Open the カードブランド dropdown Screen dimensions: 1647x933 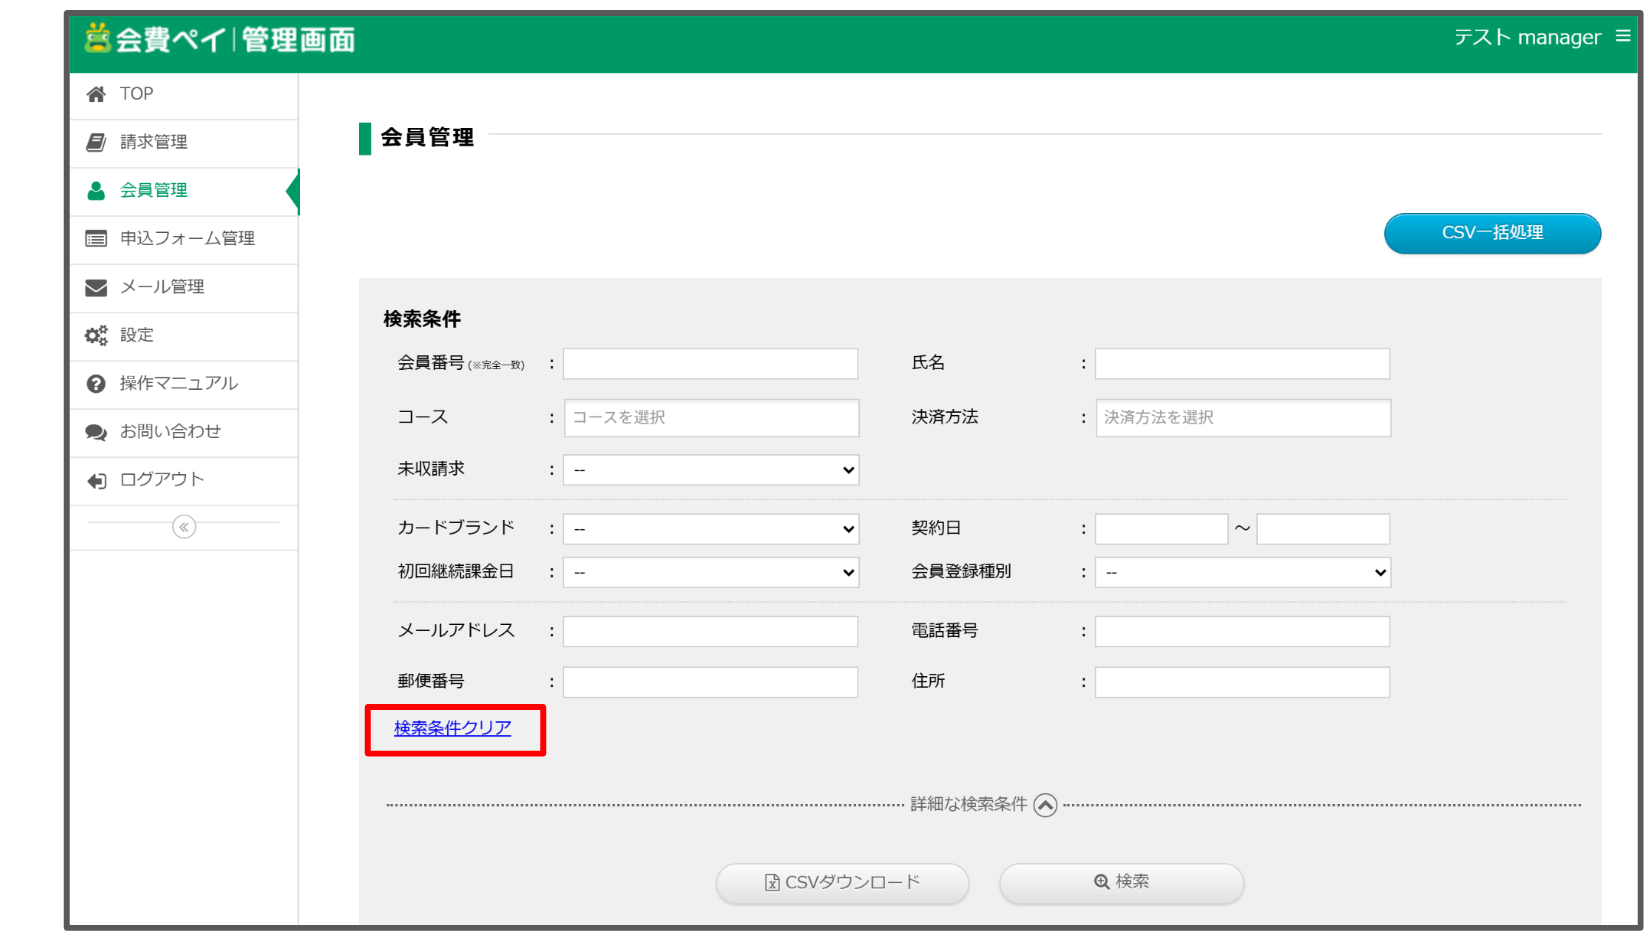click(x=710, y=528)
